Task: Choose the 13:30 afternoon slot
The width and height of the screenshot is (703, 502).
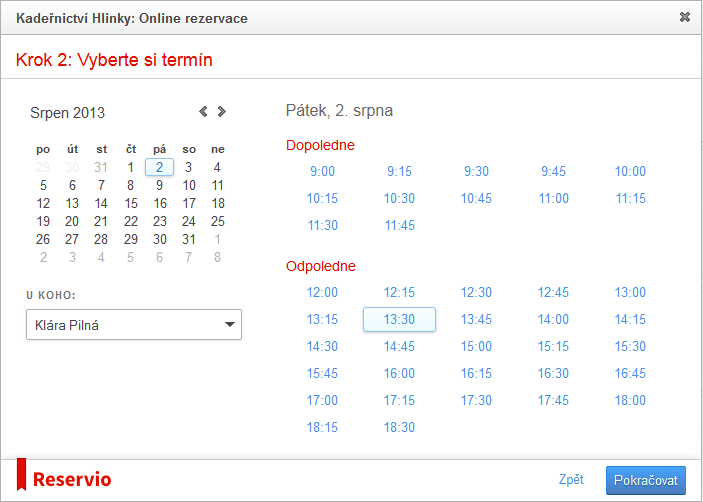Action: (399, 320)
